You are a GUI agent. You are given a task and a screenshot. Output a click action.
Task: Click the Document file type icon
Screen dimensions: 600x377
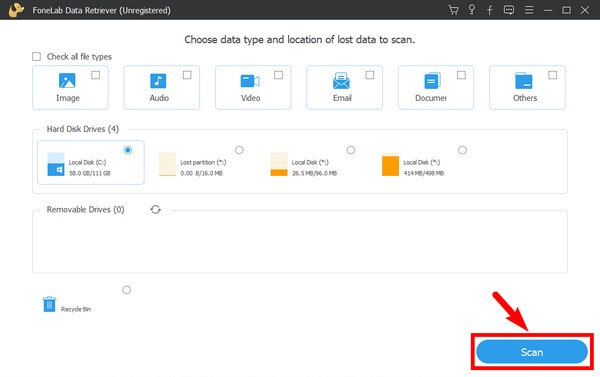click(x=432, y=81)
